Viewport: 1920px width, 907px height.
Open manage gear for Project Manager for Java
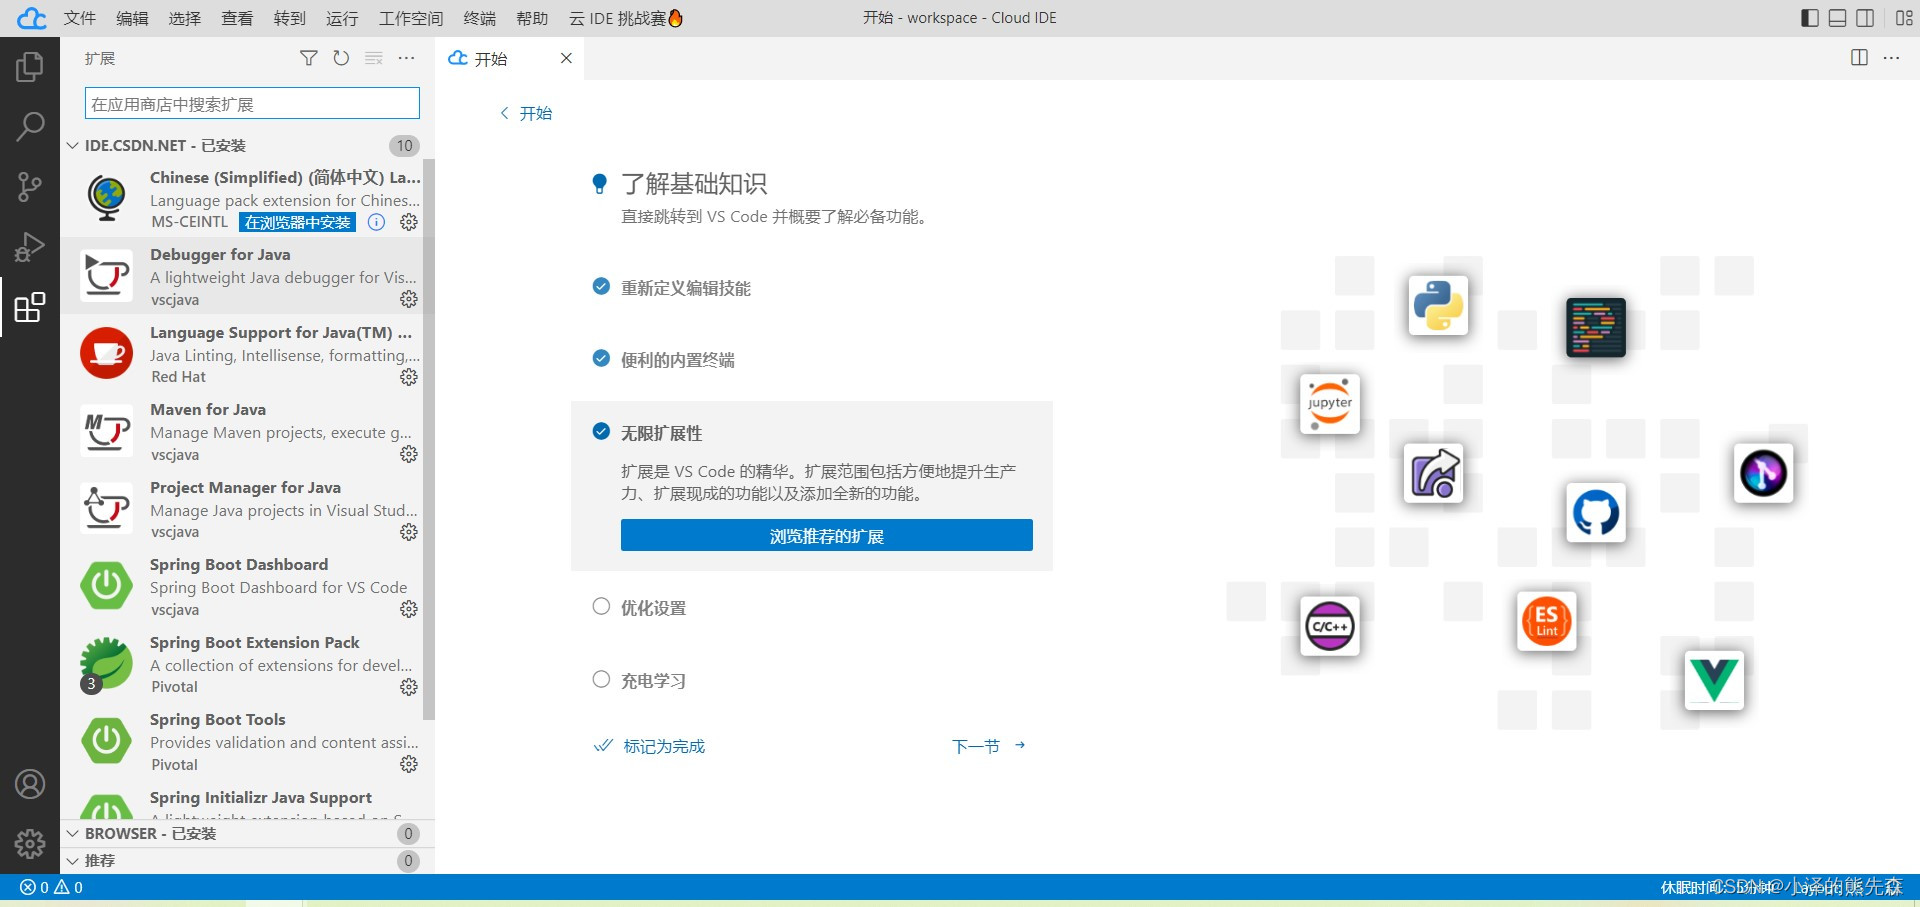409,532
